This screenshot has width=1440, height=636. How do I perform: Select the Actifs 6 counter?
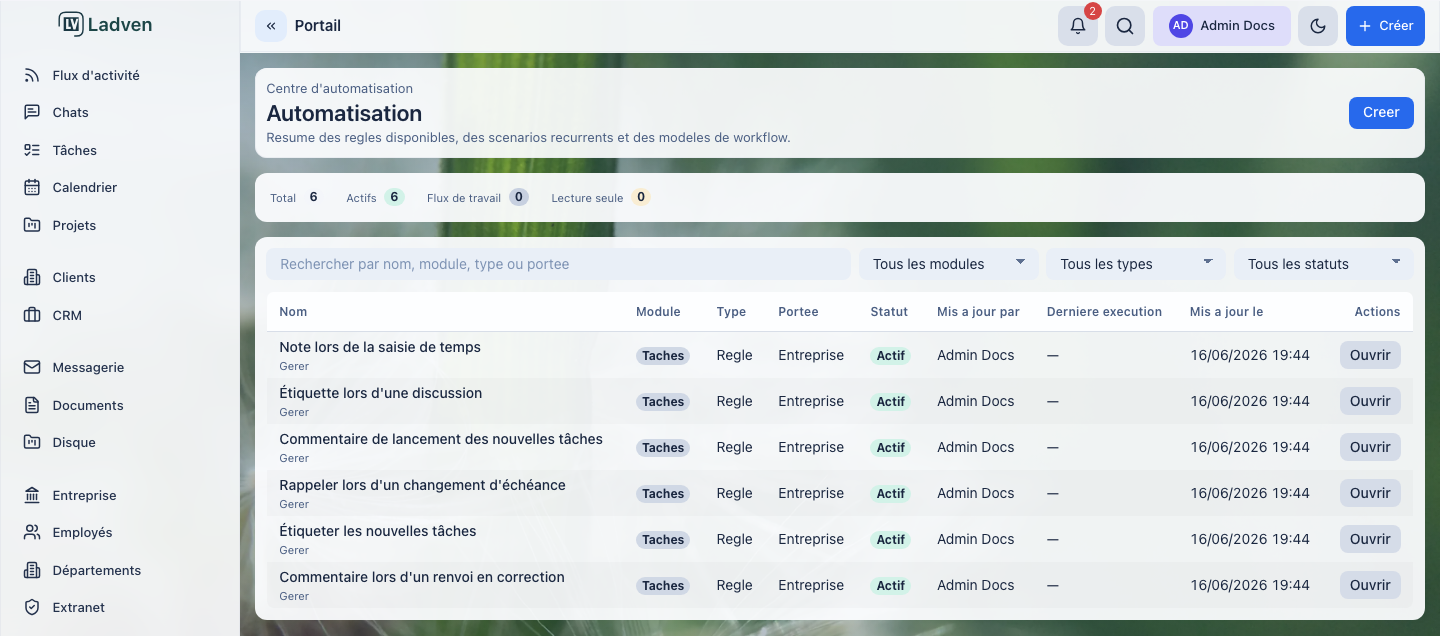(x=375, y=197)
